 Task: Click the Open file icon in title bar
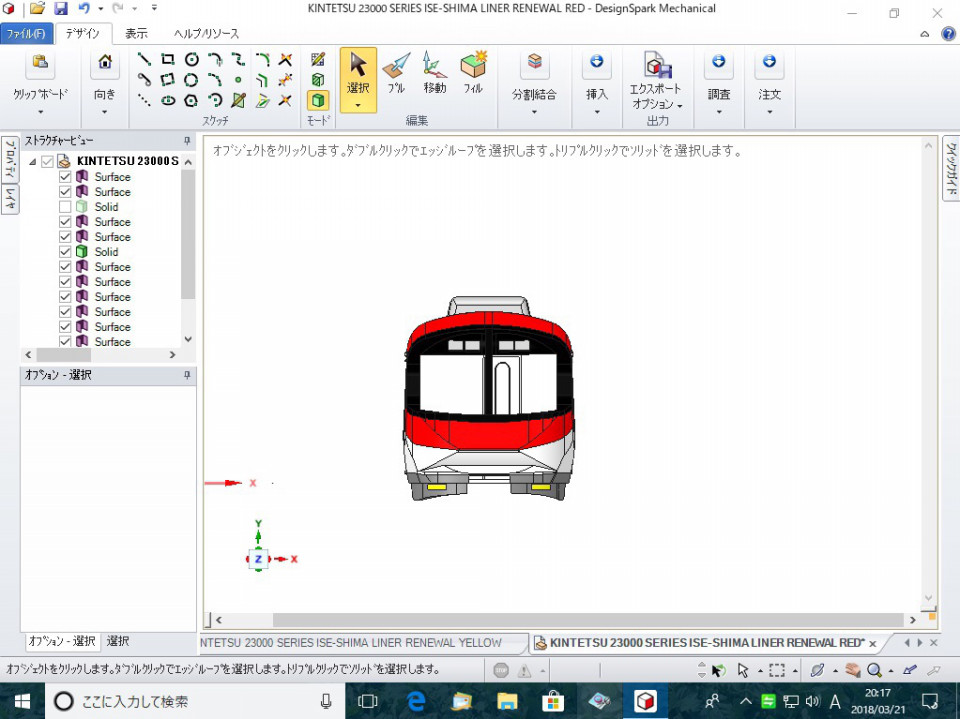click(x=37, y=9)
